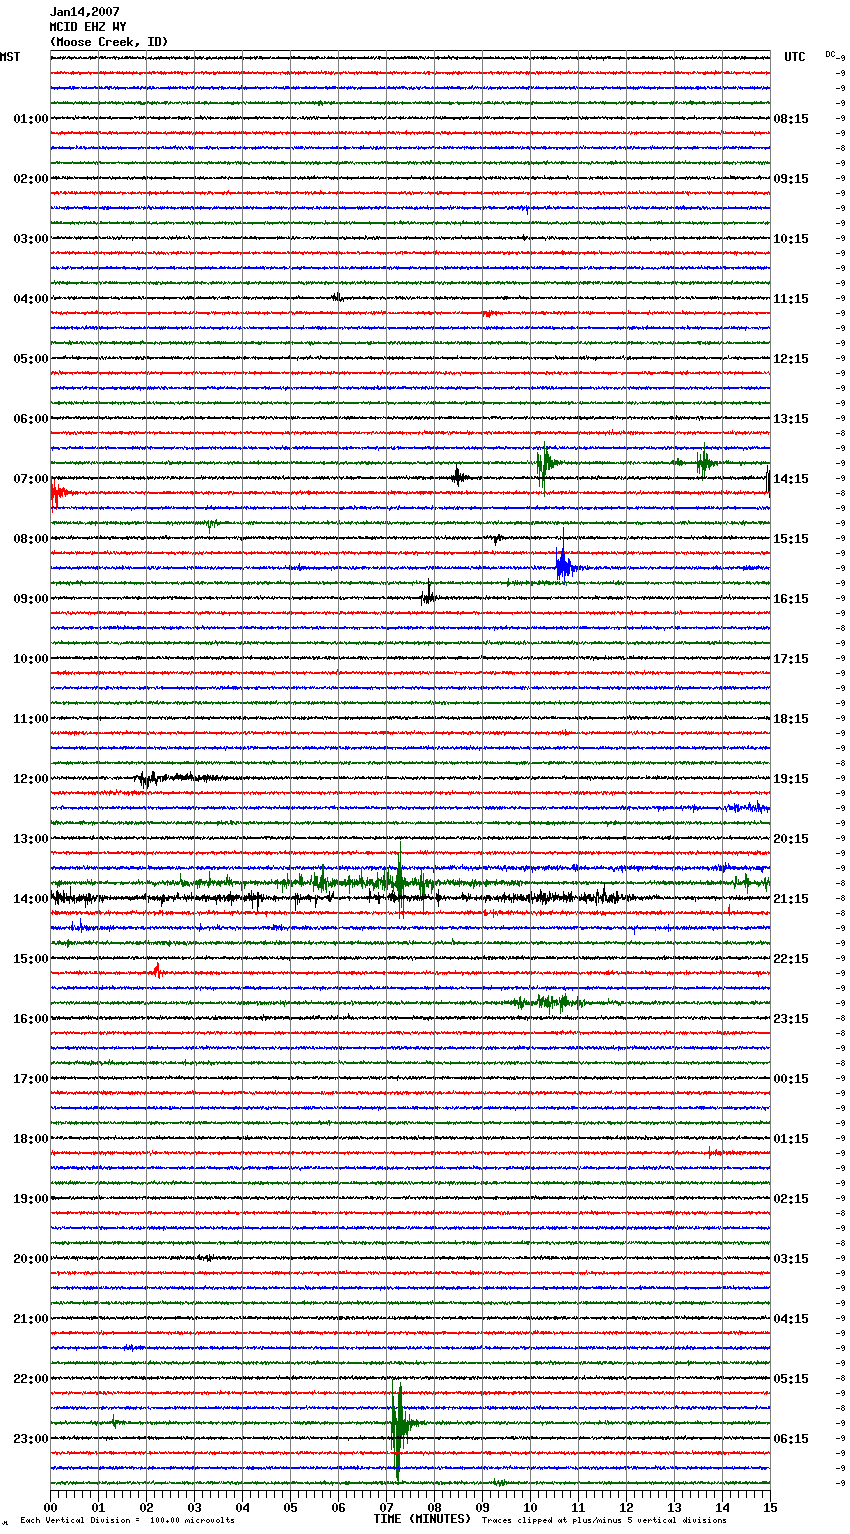Click the 15:15 UTC time label
Viewport: 850px width, 1534px height.
(791, 539)
